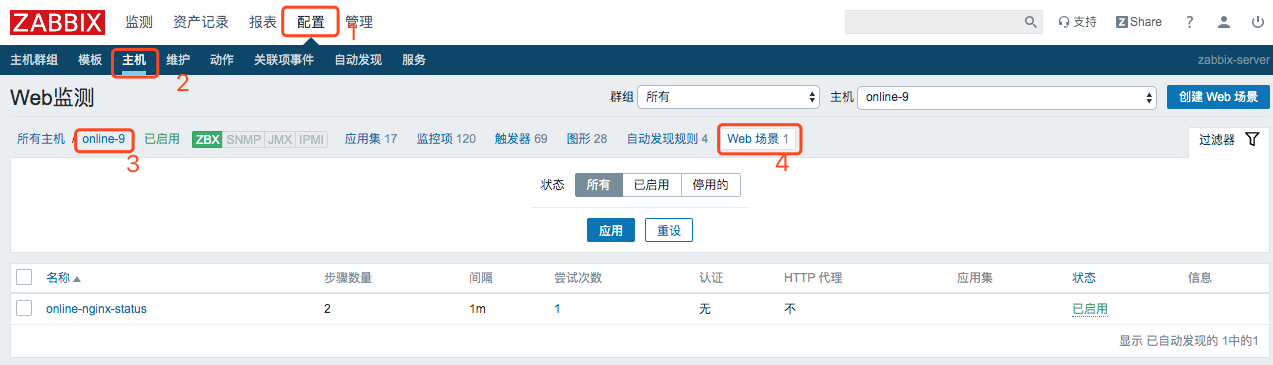Open 触发器 69 link

point(521,139)
